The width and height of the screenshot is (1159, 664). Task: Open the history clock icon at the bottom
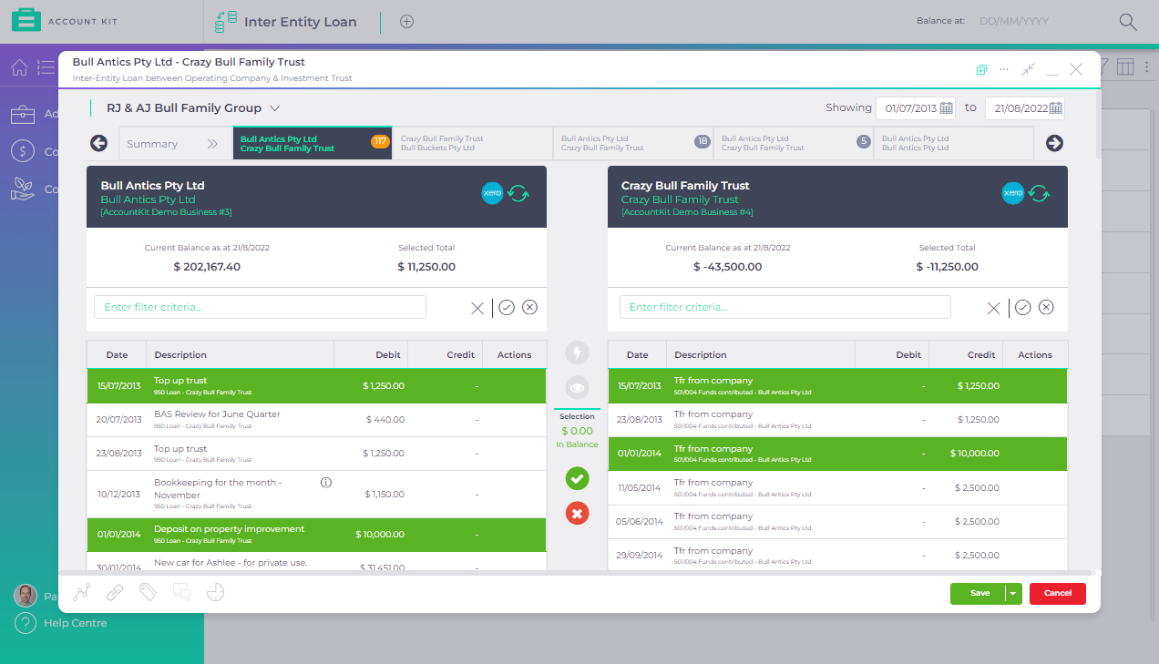click(216, 592)
